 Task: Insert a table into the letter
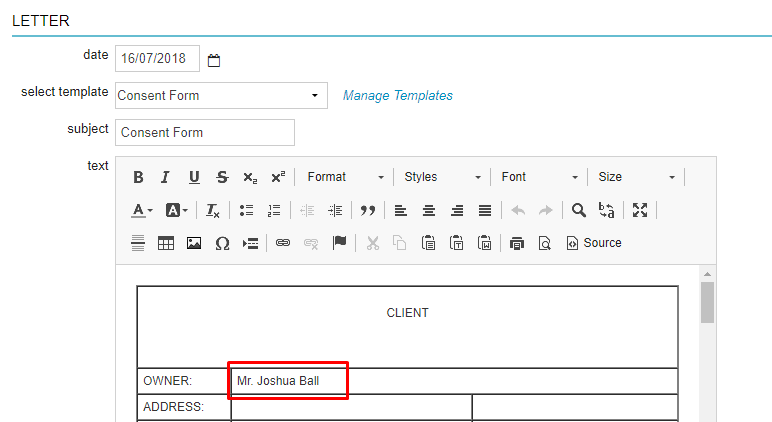[166, 243]
